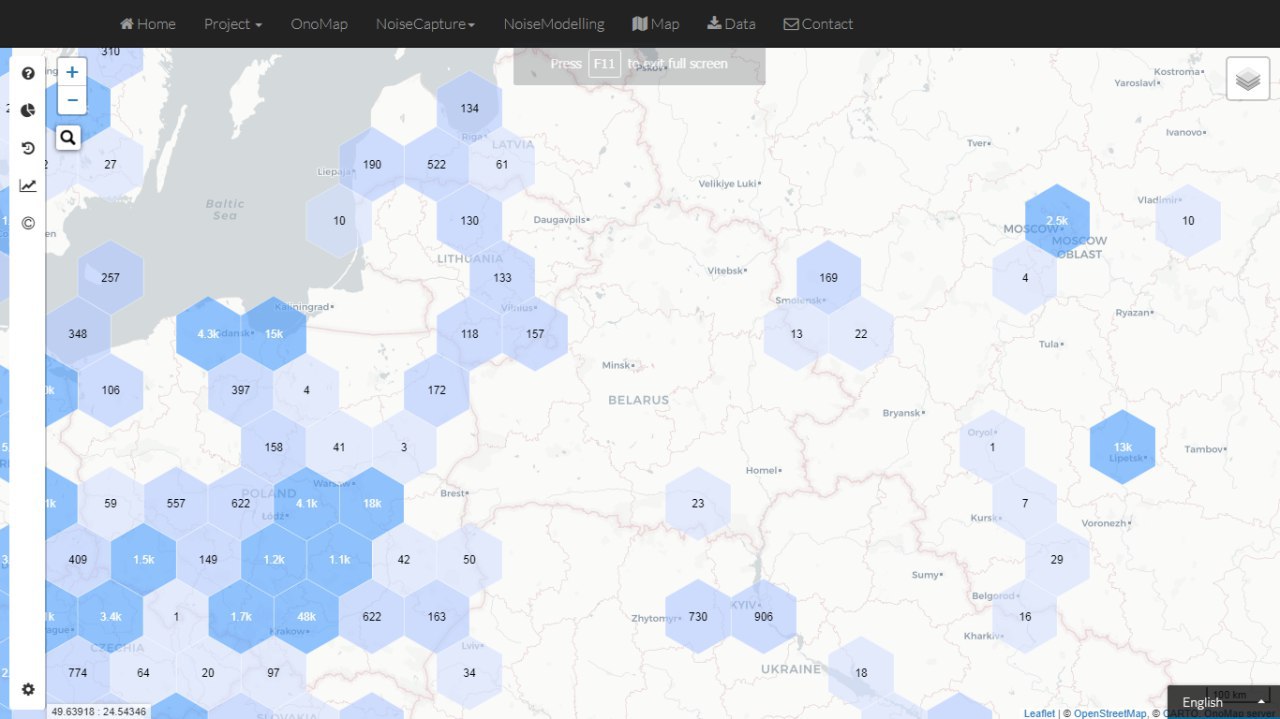
Task: Select the 3.4k hexagon near Prague
Action: [x=110, y=617]
